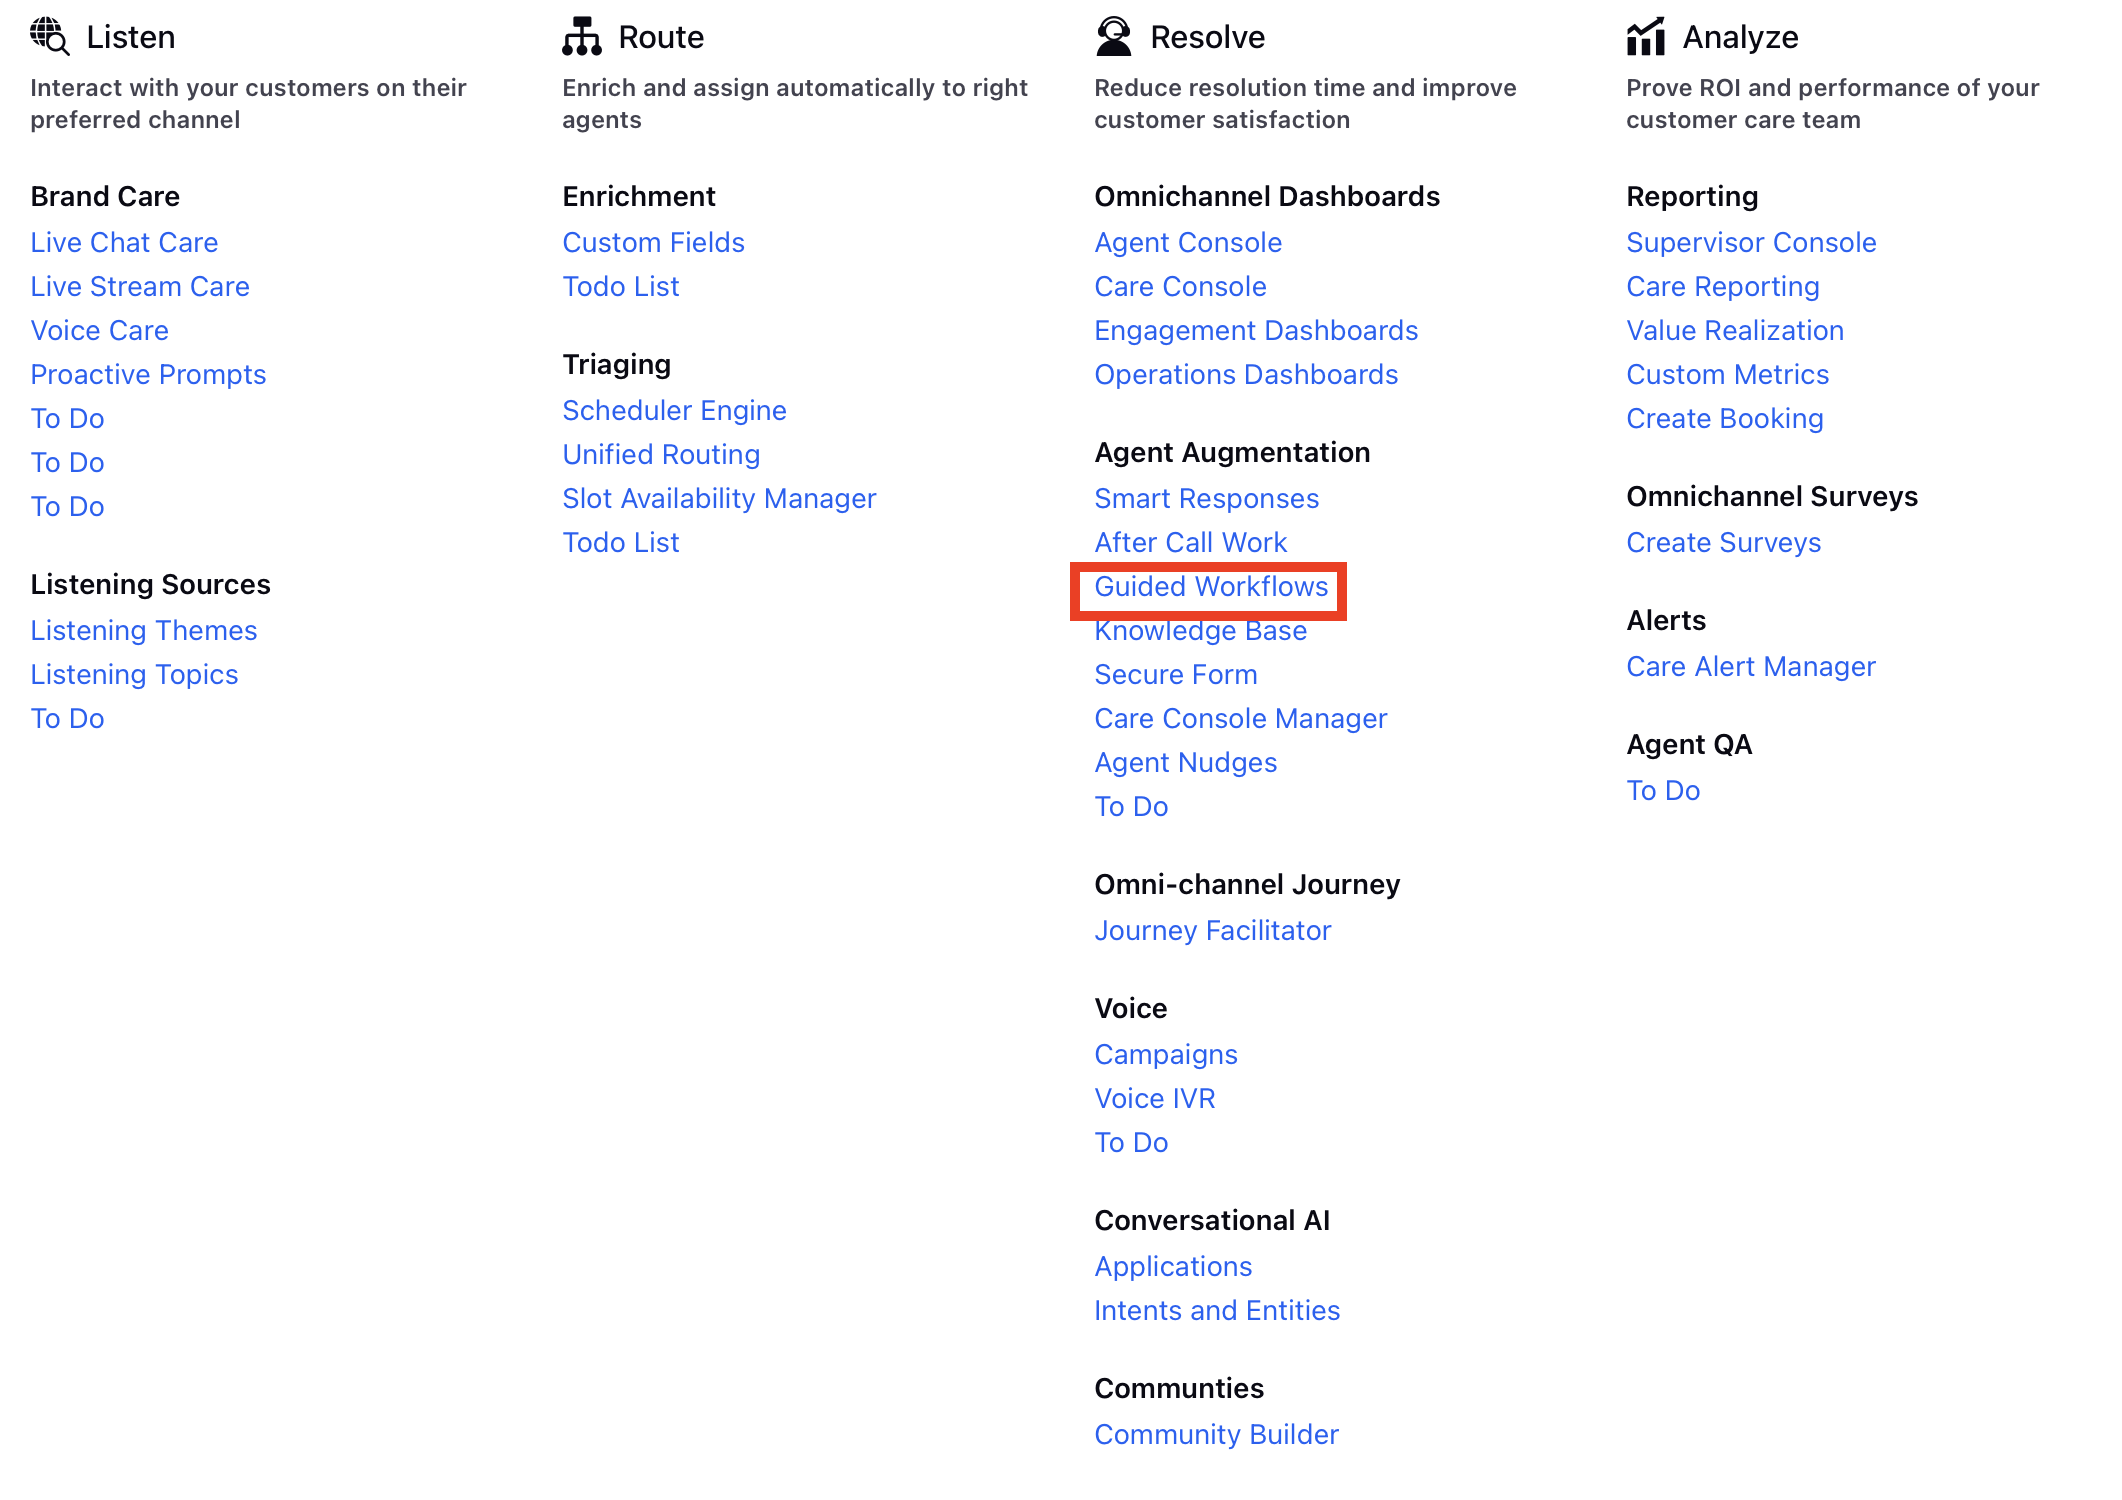Click the Route heading text
Screen dimensions: 2122x1500
pos(661,37)
